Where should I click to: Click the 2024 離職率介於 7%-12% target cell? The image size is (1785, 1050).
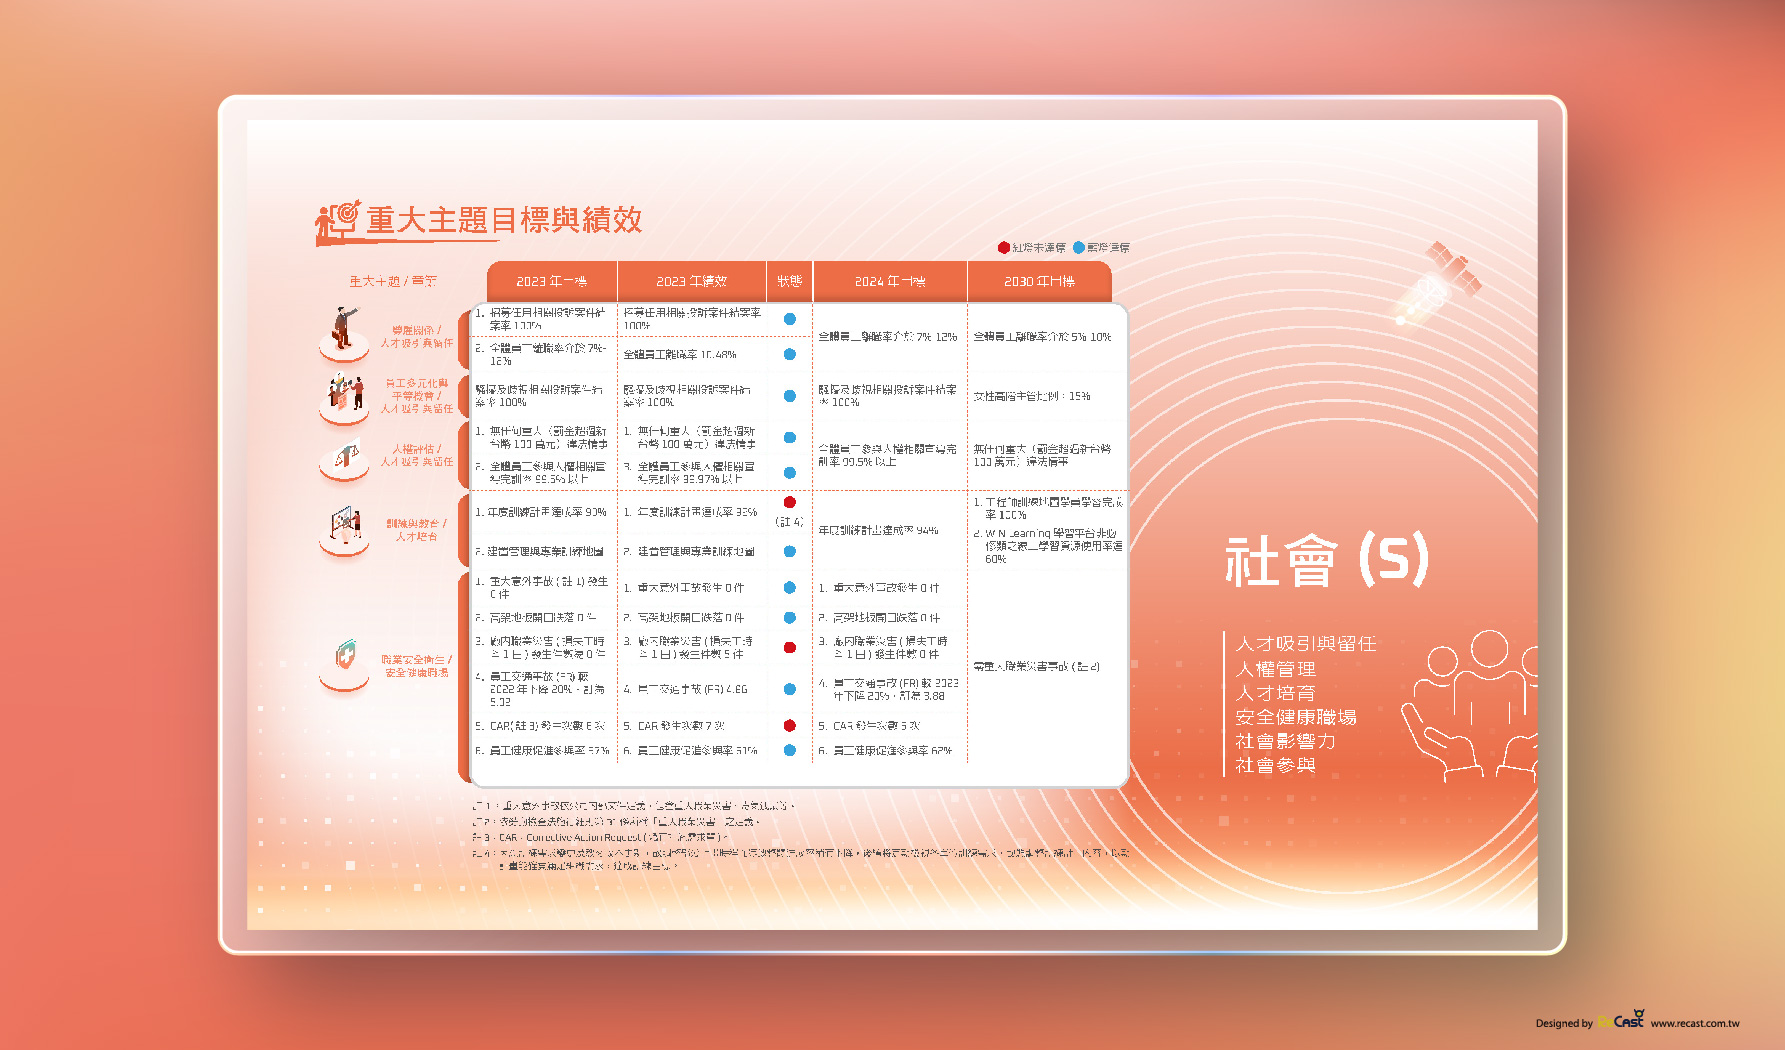[888, 337]
